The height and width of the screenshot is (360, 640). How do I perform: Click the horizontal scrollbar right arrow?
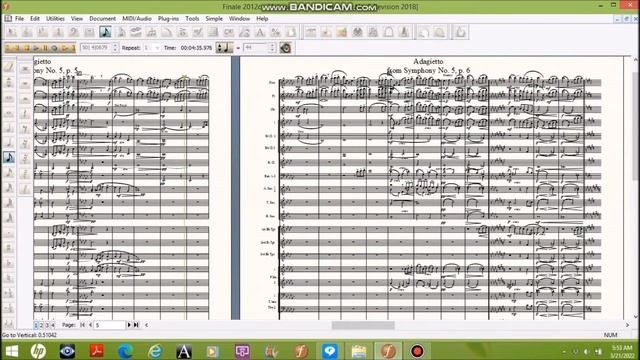point(627,325)
